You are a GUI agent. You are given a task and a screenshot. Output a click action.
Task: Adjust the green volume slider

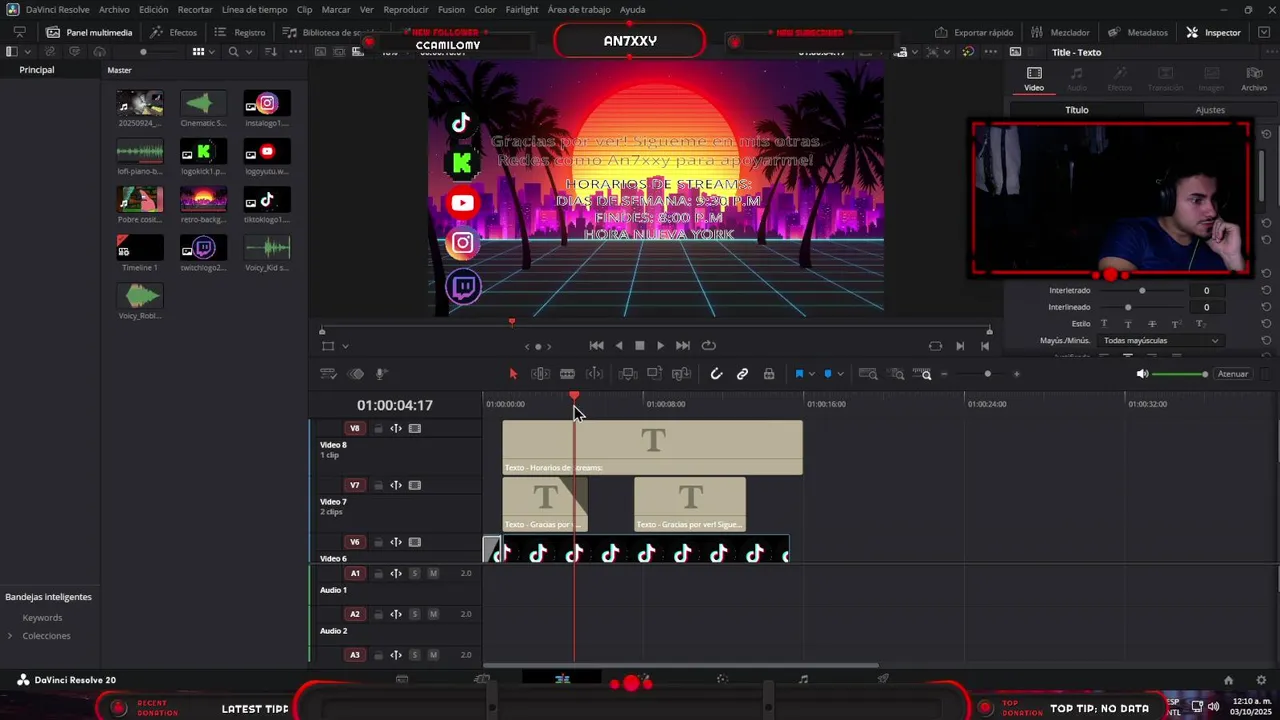(1180, 374)
